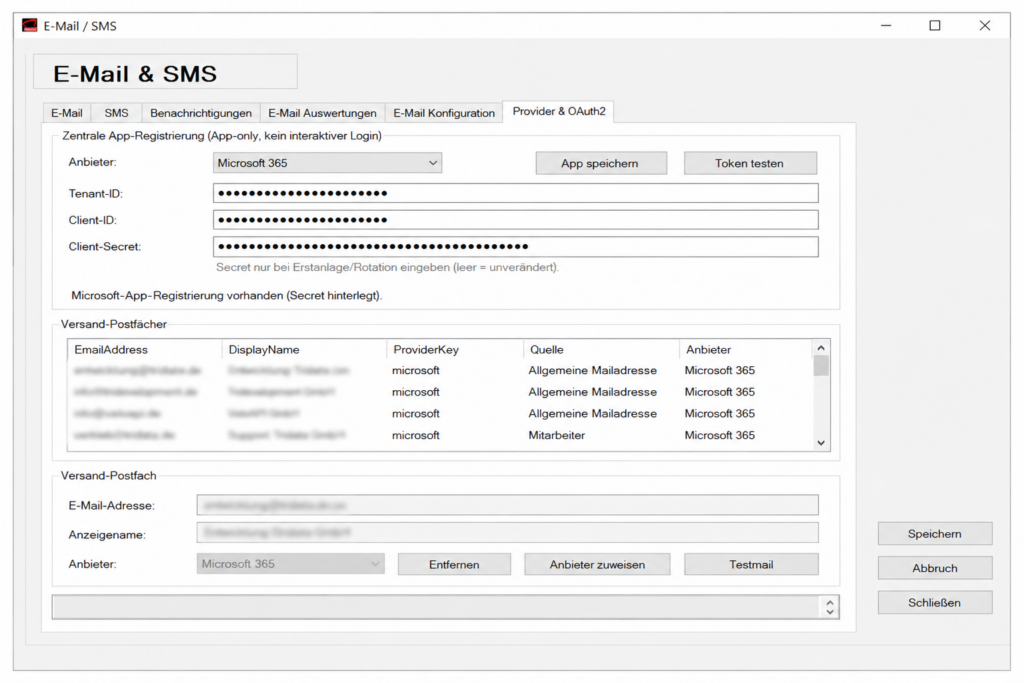Image resolution: width=1024 pixels, height=683 pixels.
Task: Click the Quelle column header
Action: pyautogui.click(x=601, y=349)
